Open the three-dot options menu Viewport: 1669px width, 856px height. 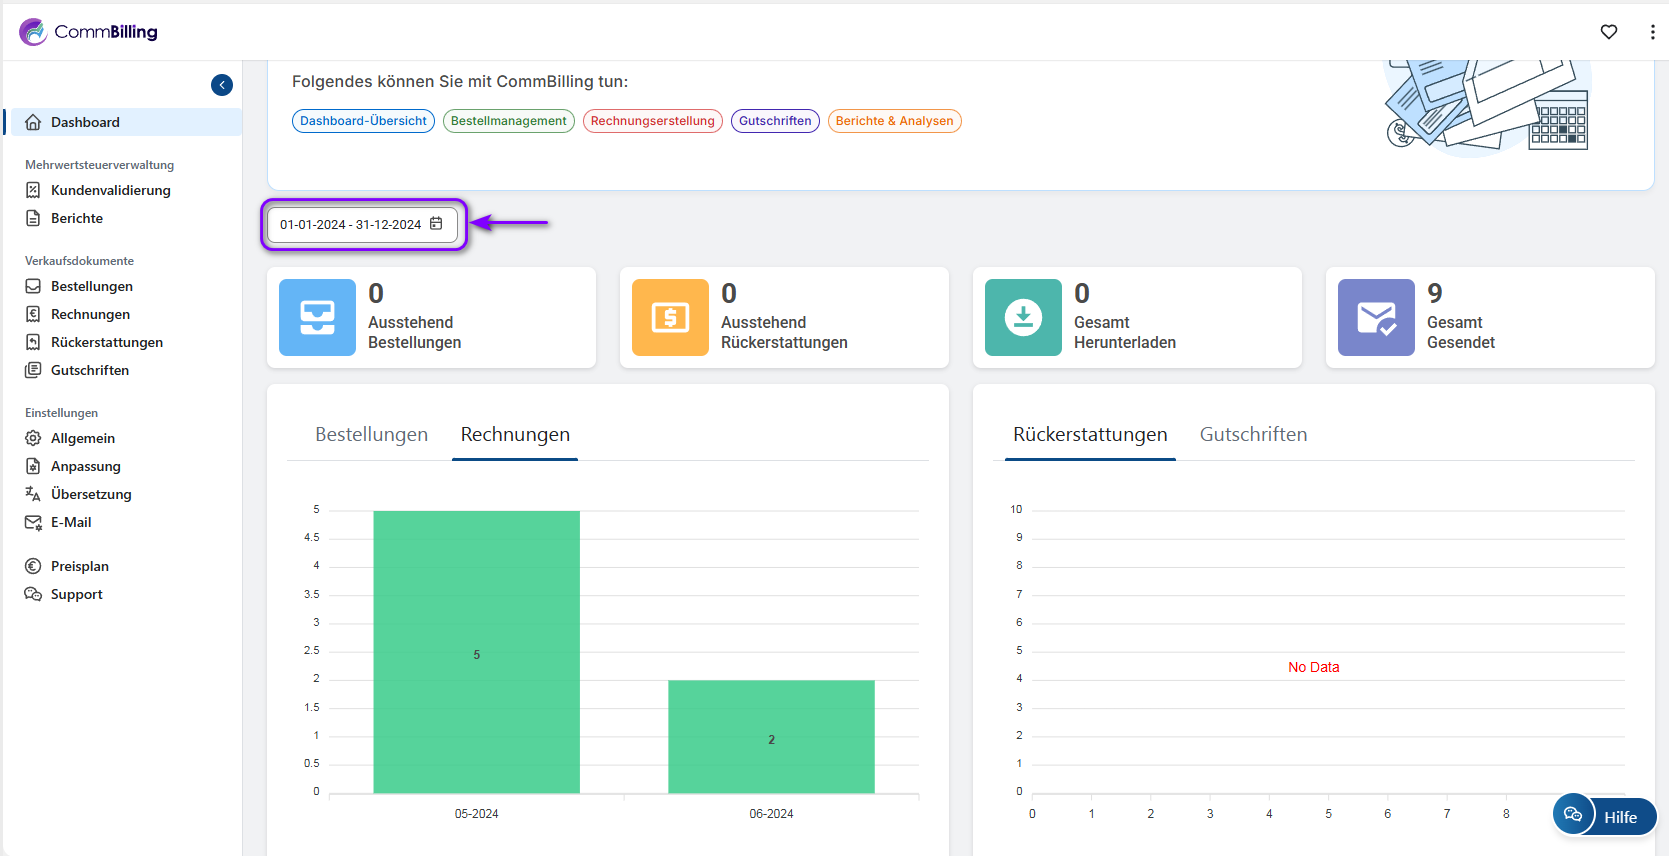(1651, 32)
